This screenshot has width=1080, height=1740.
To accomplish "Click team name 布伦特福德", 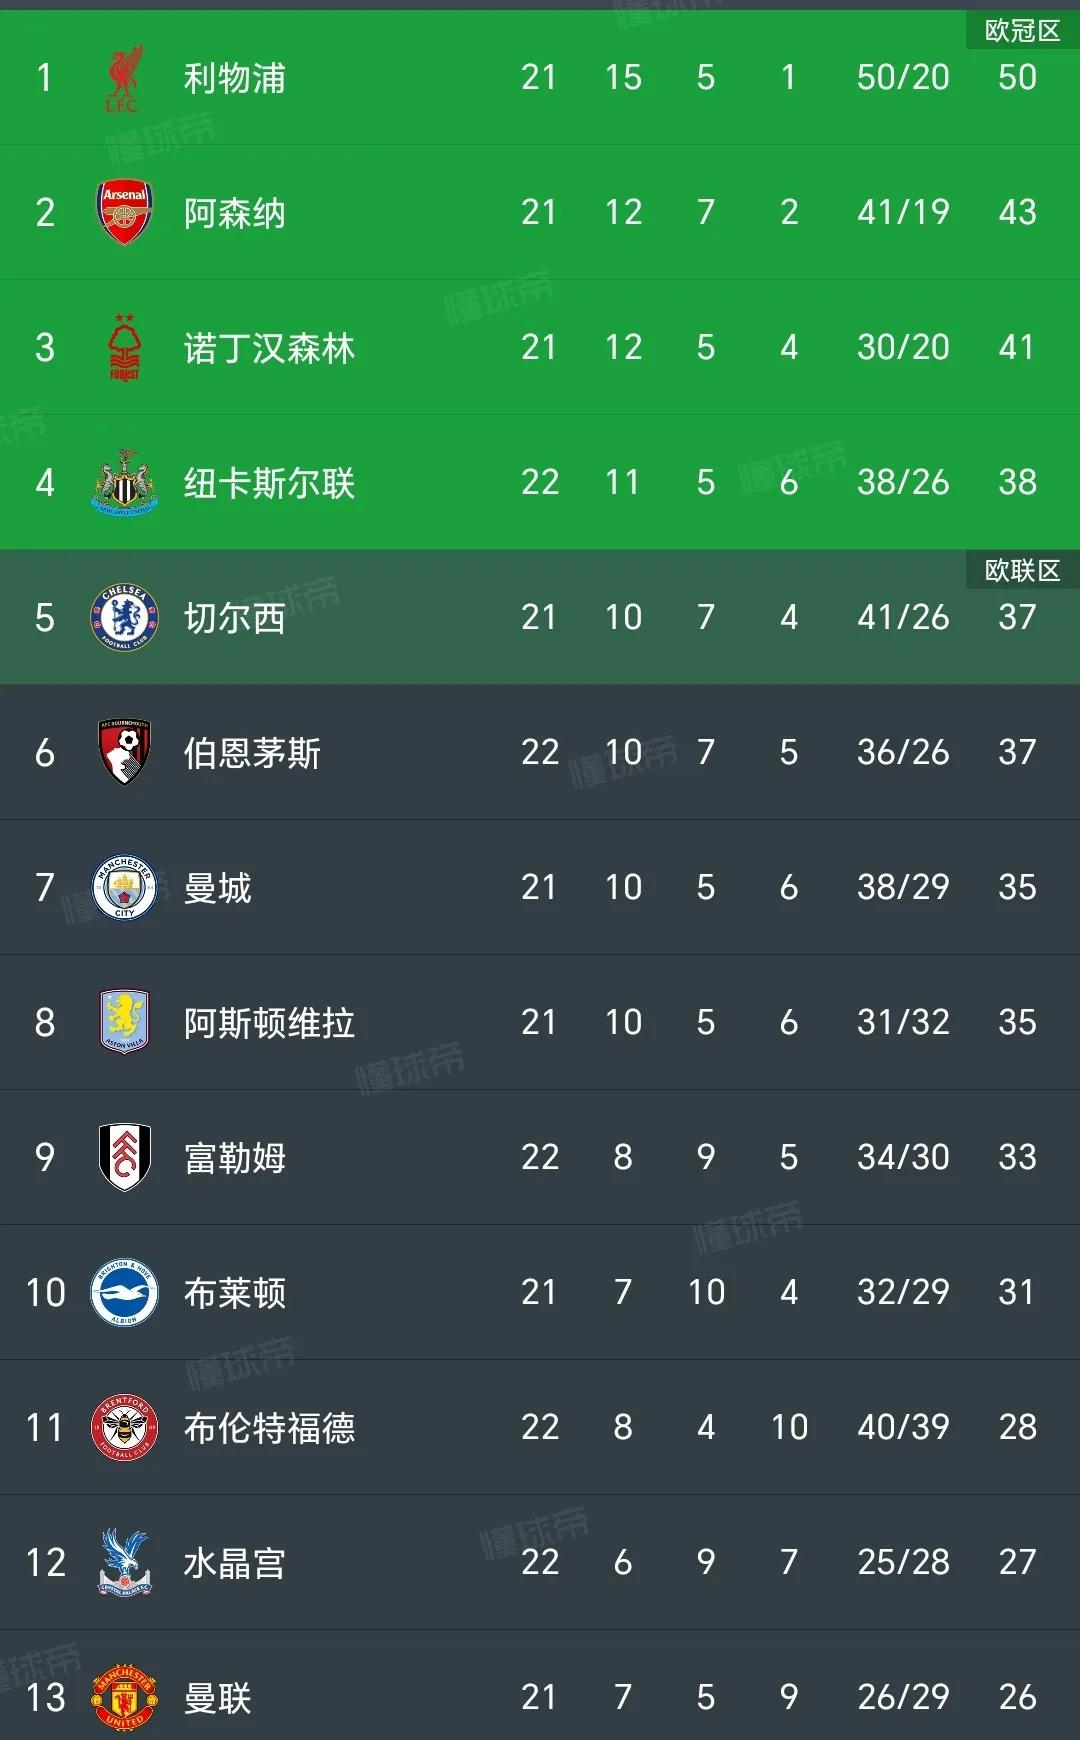I will (269, 1428).
